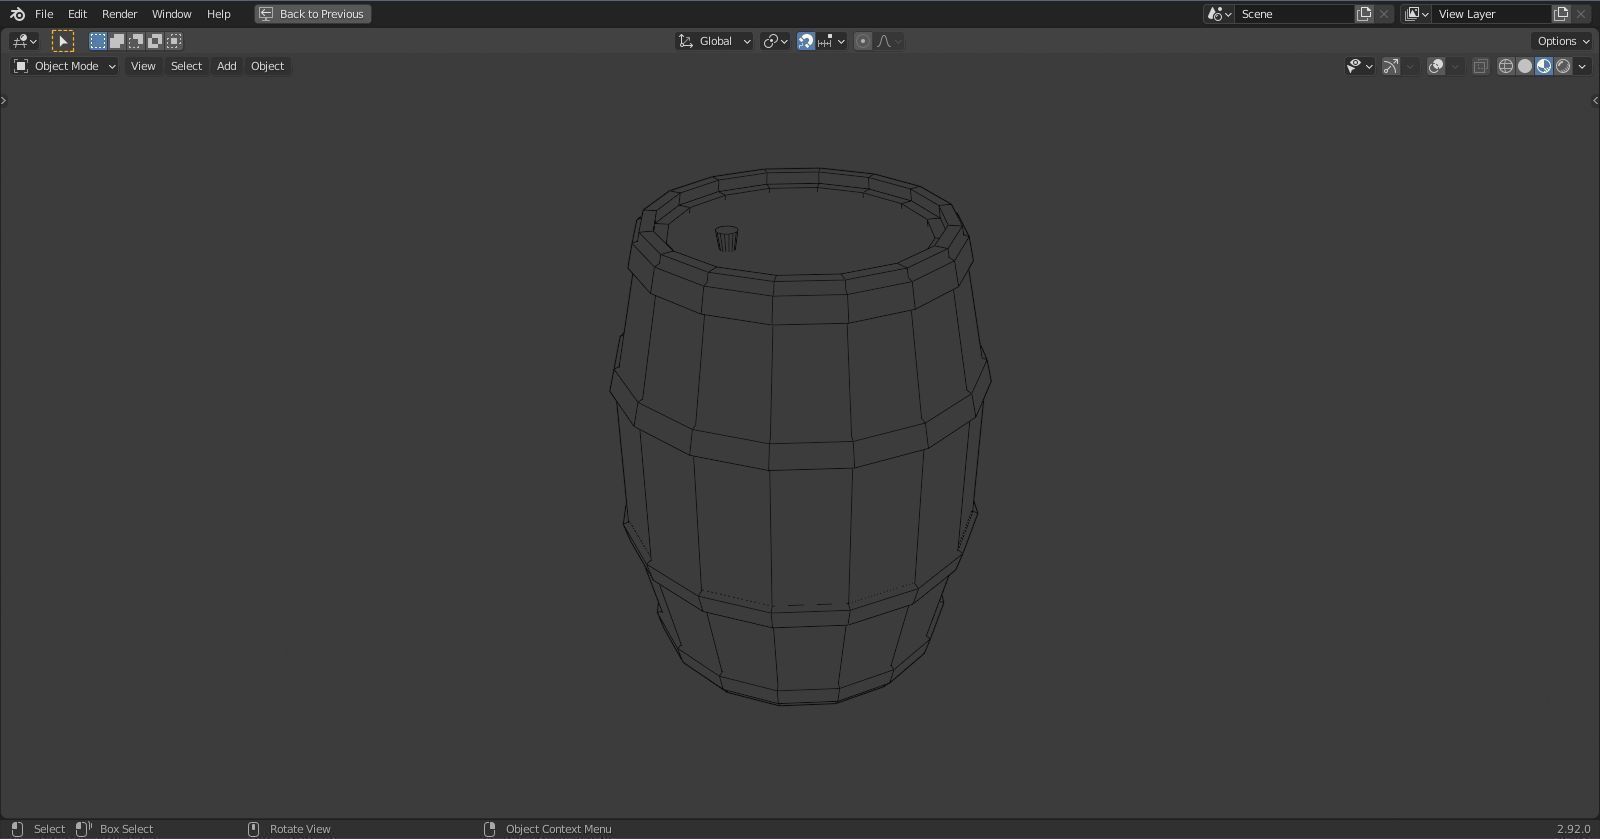Open the proportional falloff dropdown

click(x=889, y=41)
